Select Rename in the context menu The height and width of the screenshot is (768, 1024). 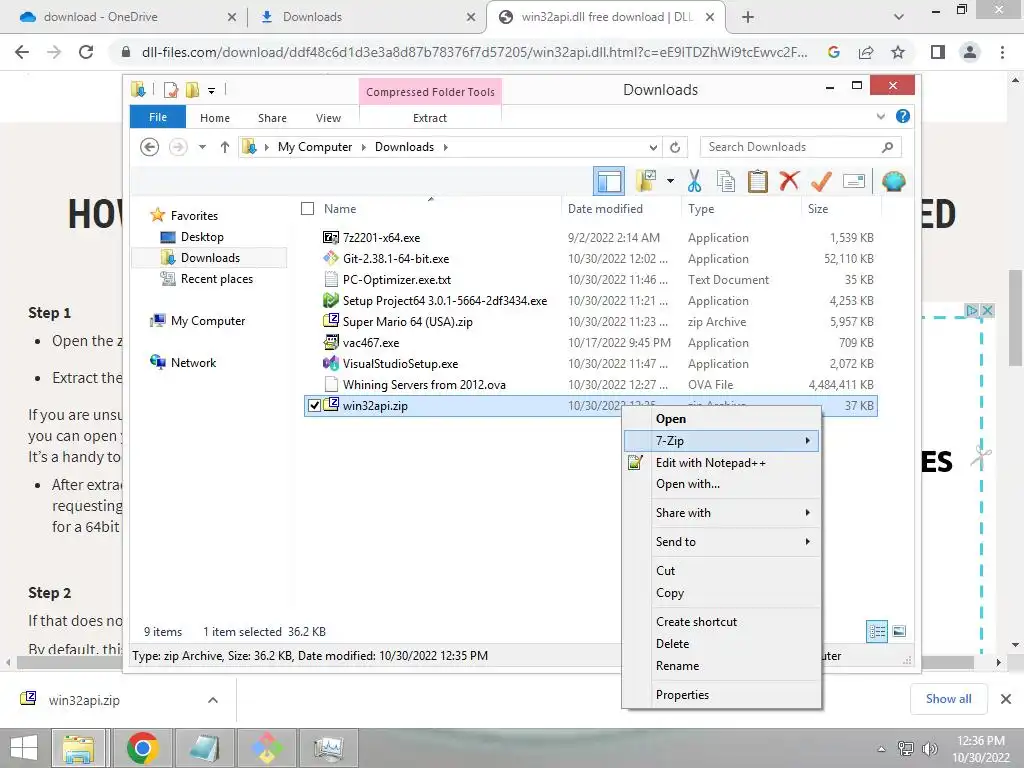722,665
